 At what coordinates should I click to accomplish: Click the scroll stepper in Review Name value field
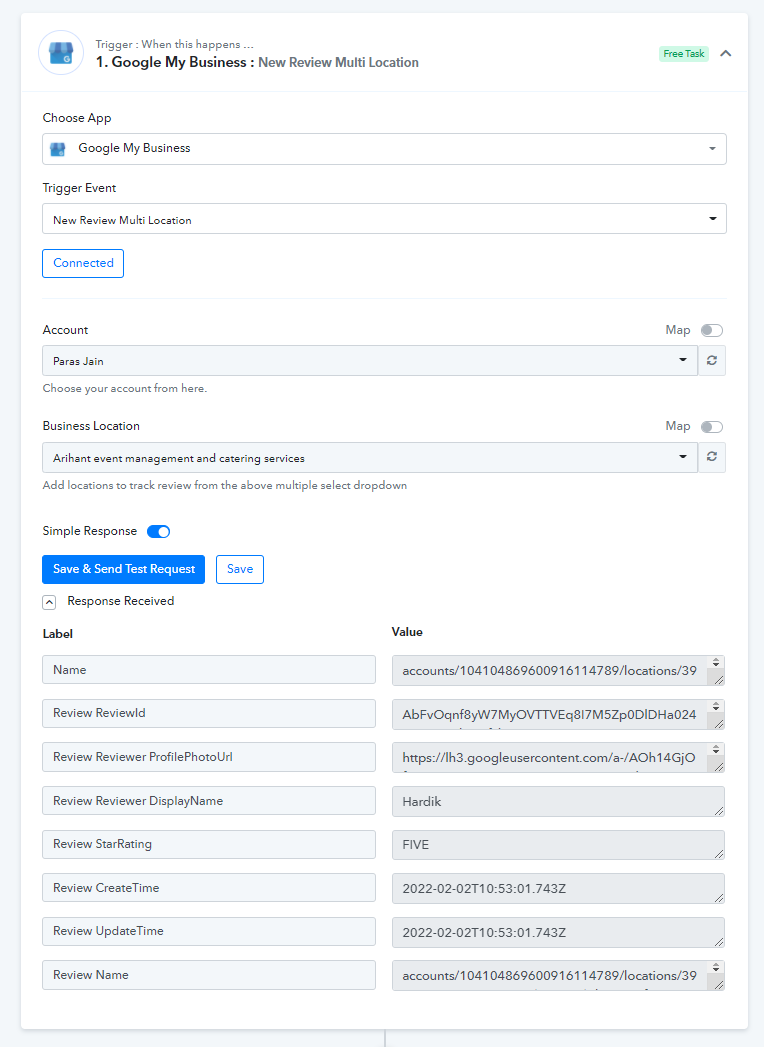[x=716, y=968]
